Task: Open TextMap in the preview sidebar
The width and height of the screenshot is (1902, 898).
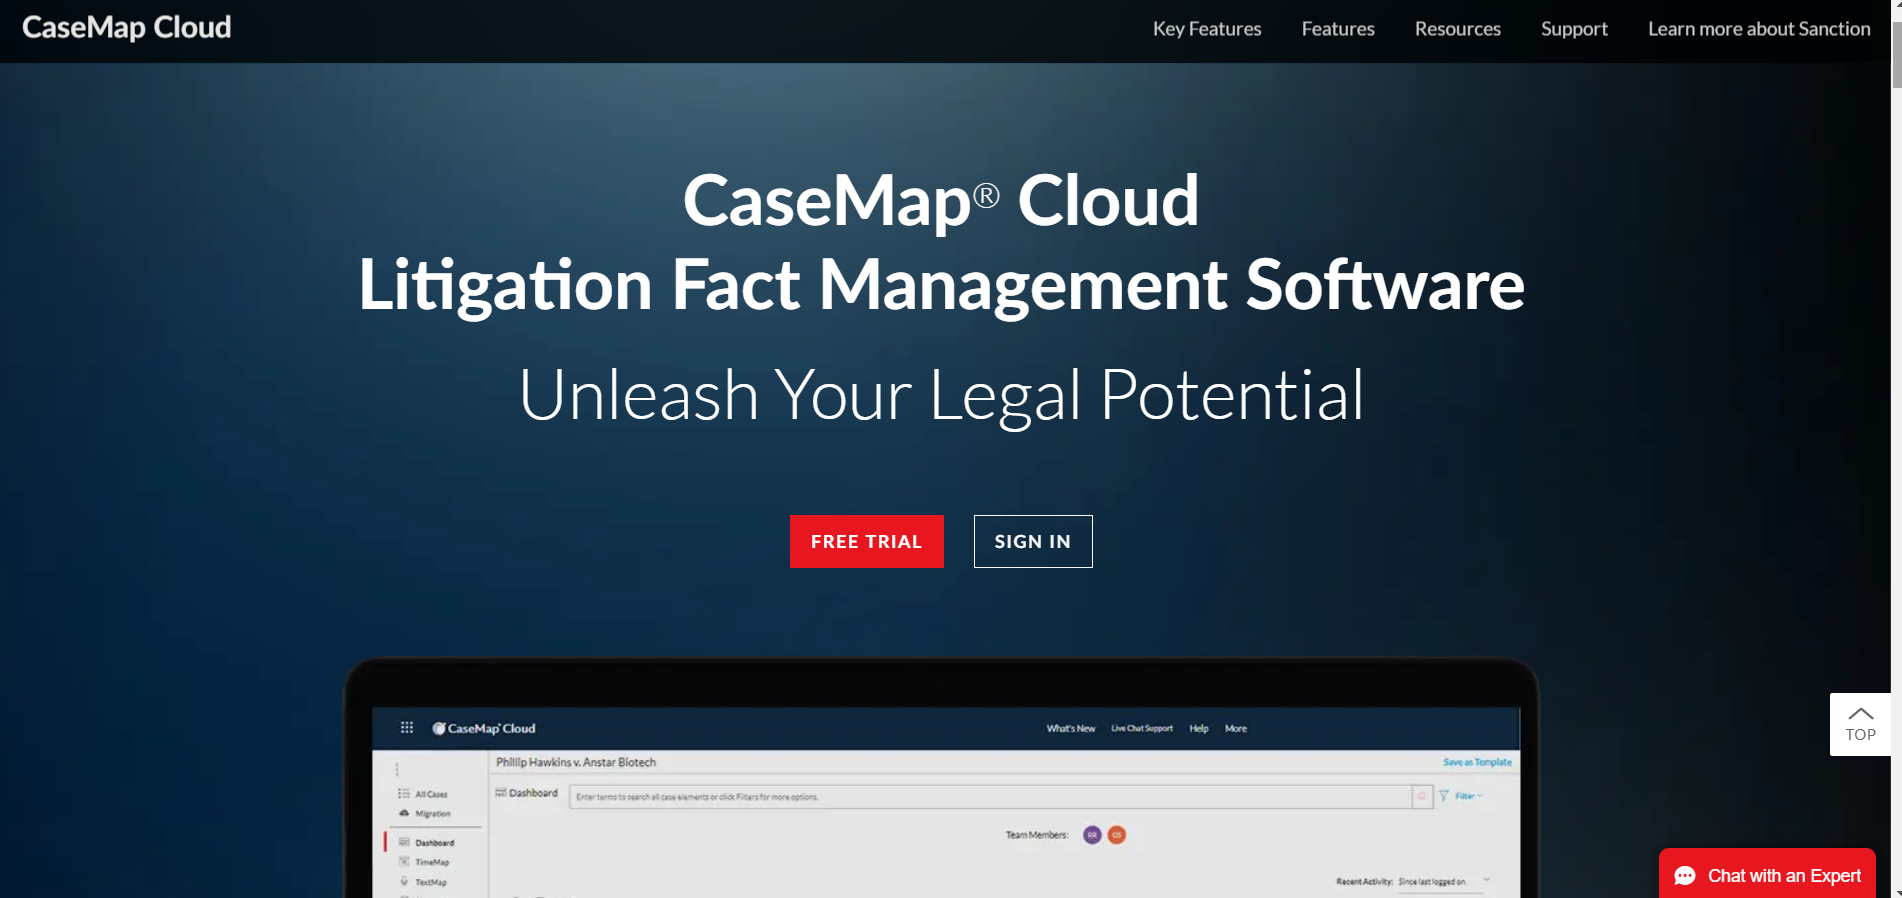Action: (x=423, y=882)
